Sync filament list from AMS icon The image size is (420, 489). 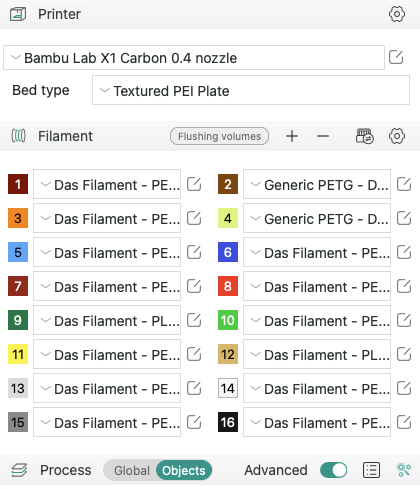pyautogui.click(x=365, y=136)
